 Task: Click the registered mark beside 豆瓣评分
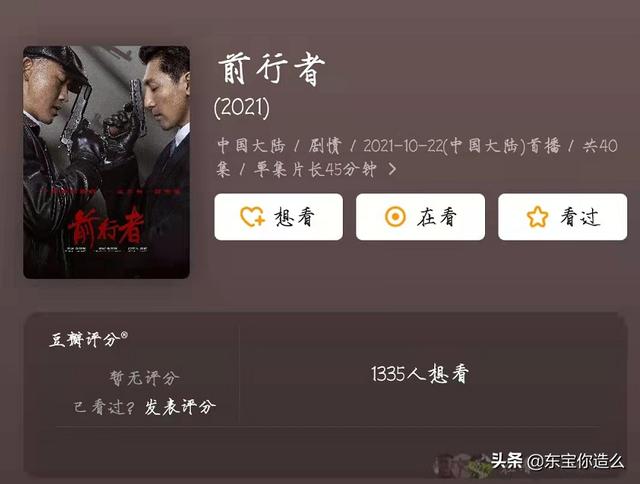[x=124, y=335]
